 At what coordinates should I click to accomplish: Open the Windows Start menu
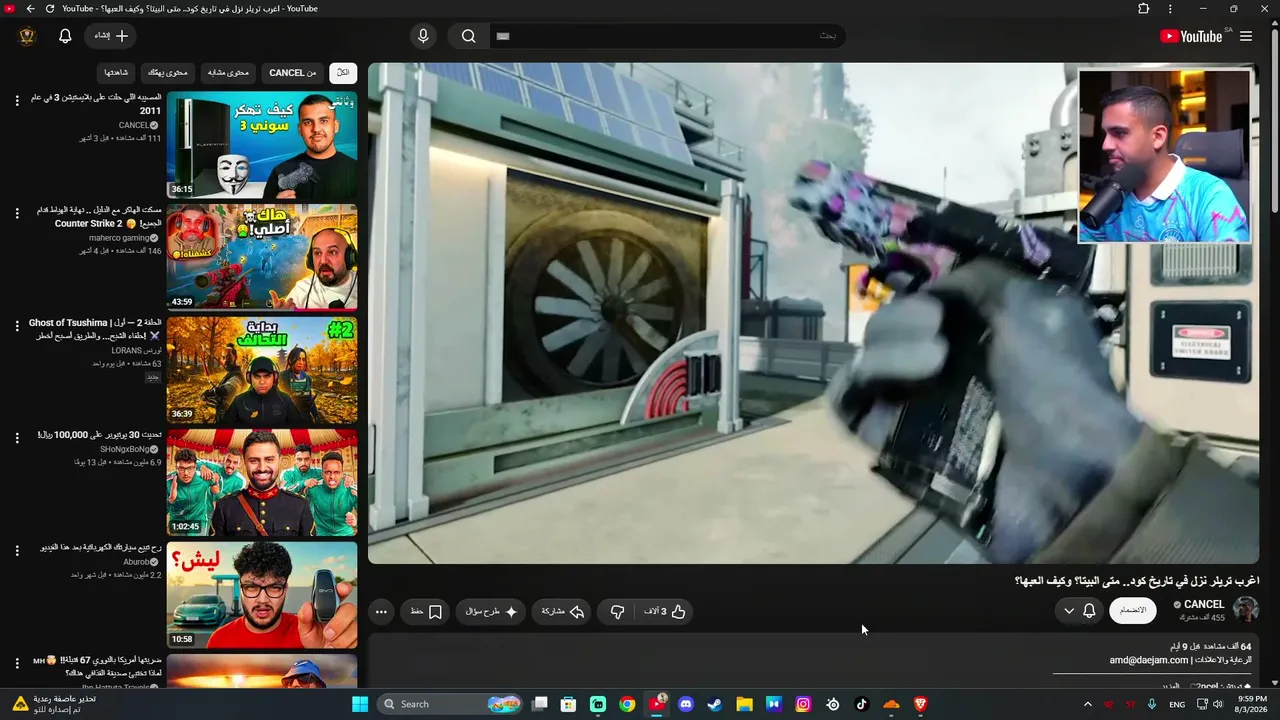(360, 704)
